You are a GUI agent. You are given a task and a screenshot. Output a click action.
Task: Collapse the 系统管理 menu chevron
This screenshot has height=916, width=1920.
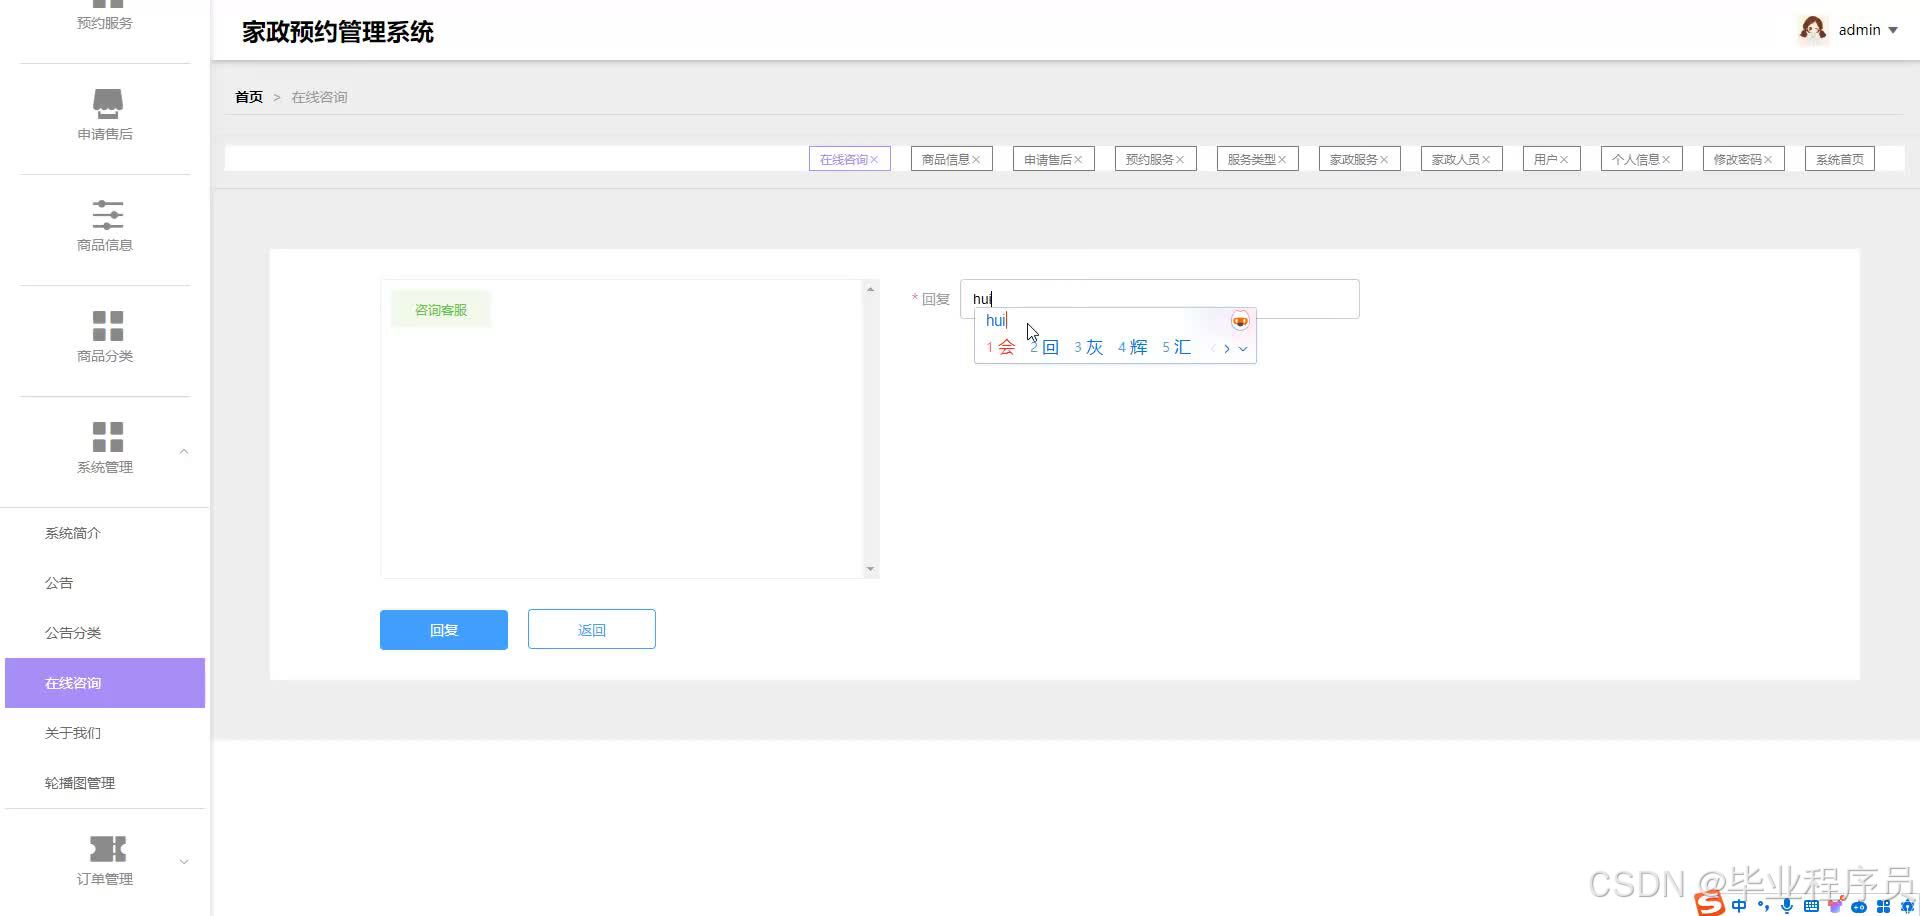click(184, 451)
